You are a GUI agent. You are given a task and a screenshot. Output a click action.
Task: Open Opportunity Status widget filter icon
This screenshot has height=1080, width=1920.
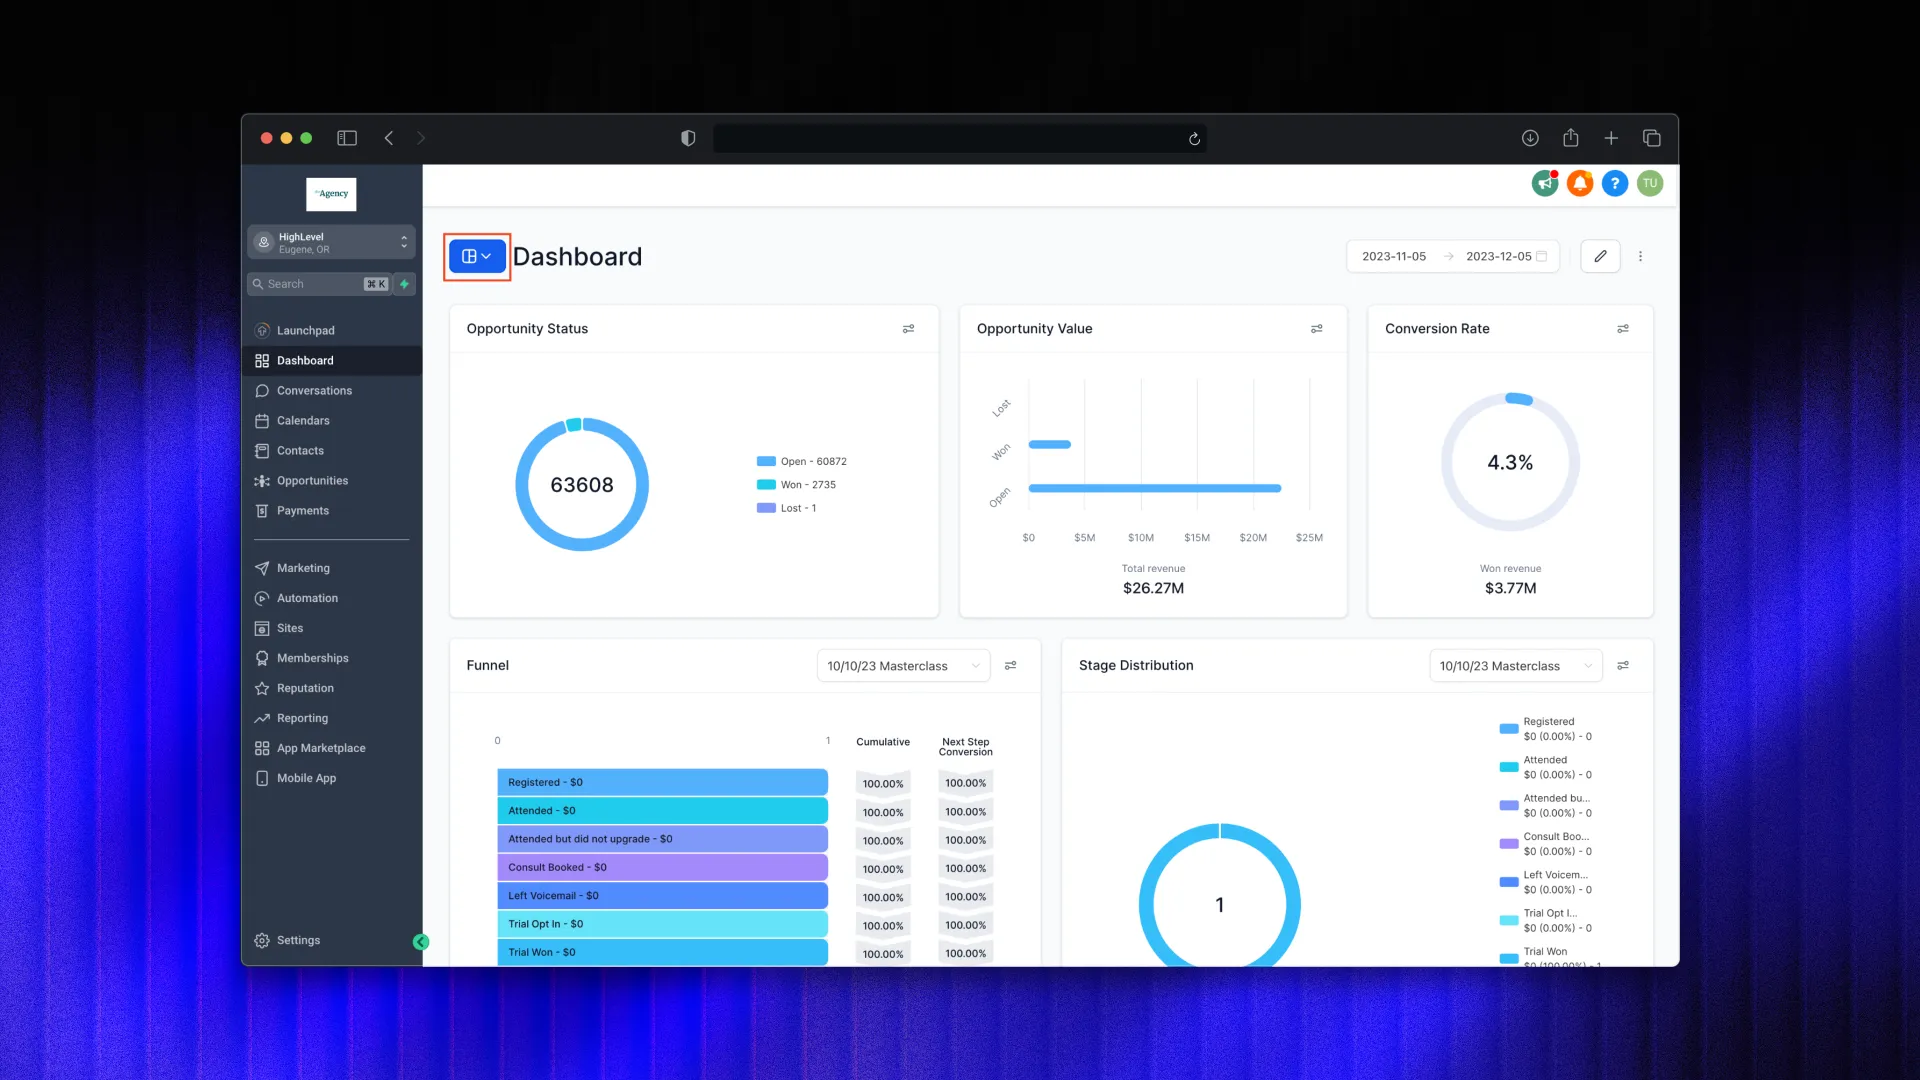[x=909, y=329]
